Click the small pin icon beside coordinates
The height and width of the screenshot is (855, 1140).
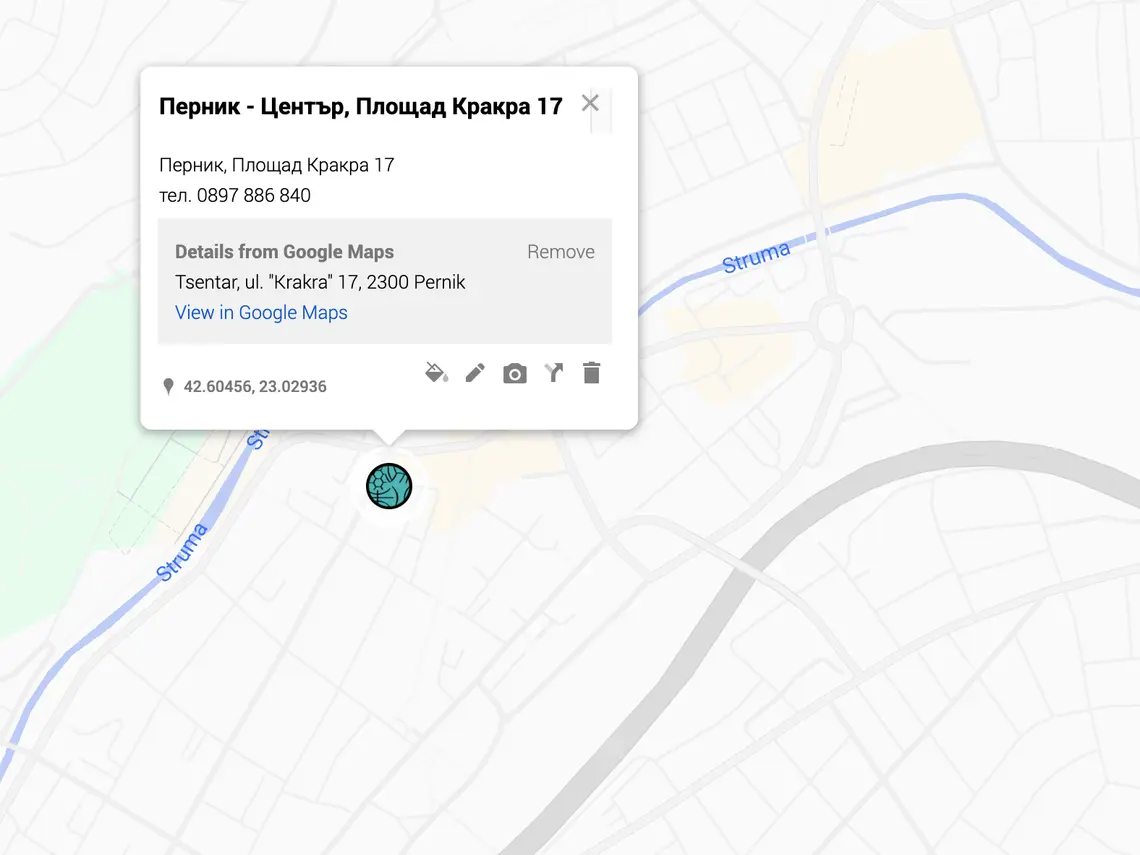click(x=168, y=386)
